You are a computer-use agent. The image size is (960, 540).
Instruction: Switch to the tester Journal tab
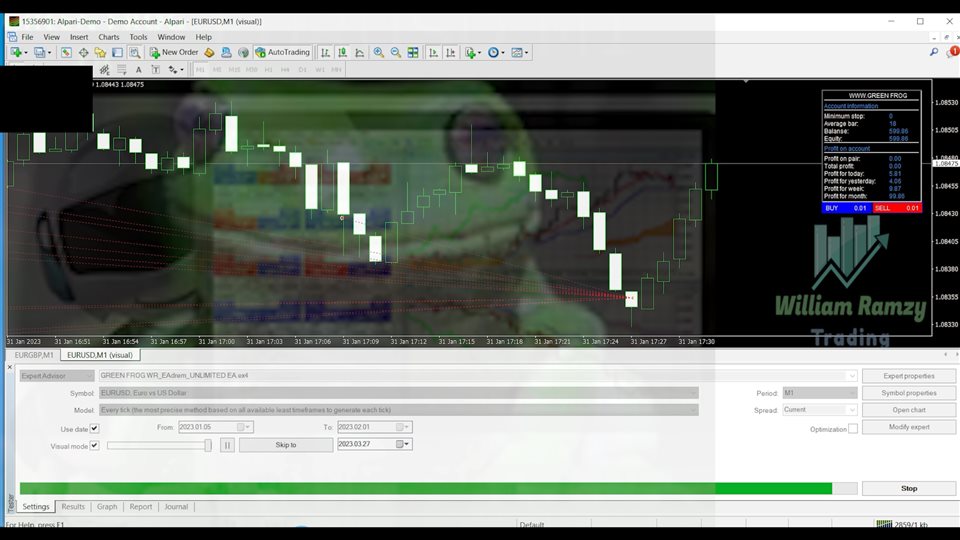[x=176, y=507]
